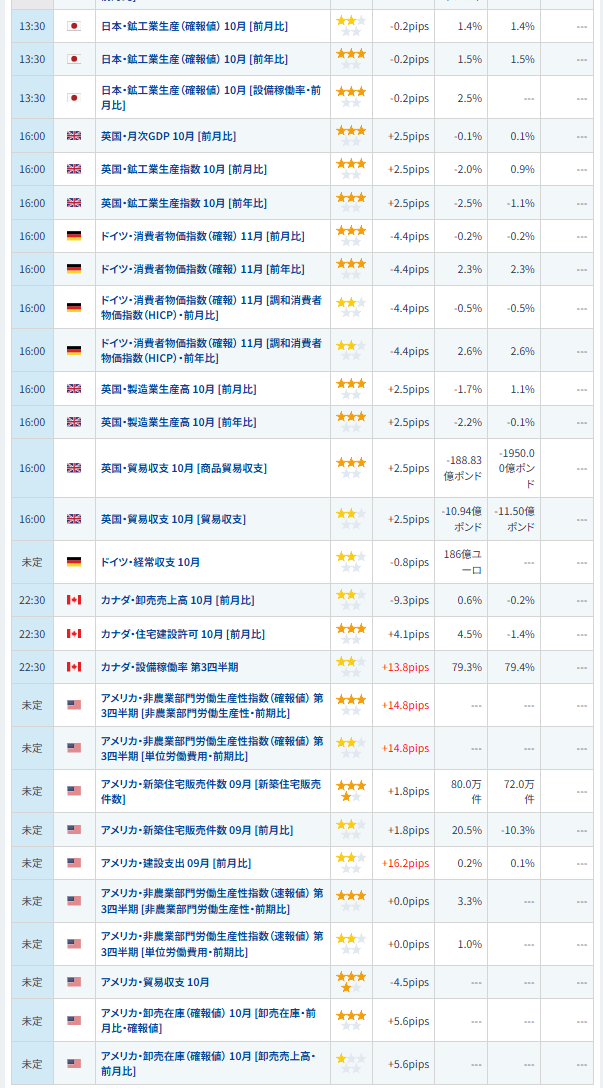Viewport: 603px width, 1088px height.
Task: Click Japan flag in 設備稼働率・前月比 row
Action: point(73,98)
